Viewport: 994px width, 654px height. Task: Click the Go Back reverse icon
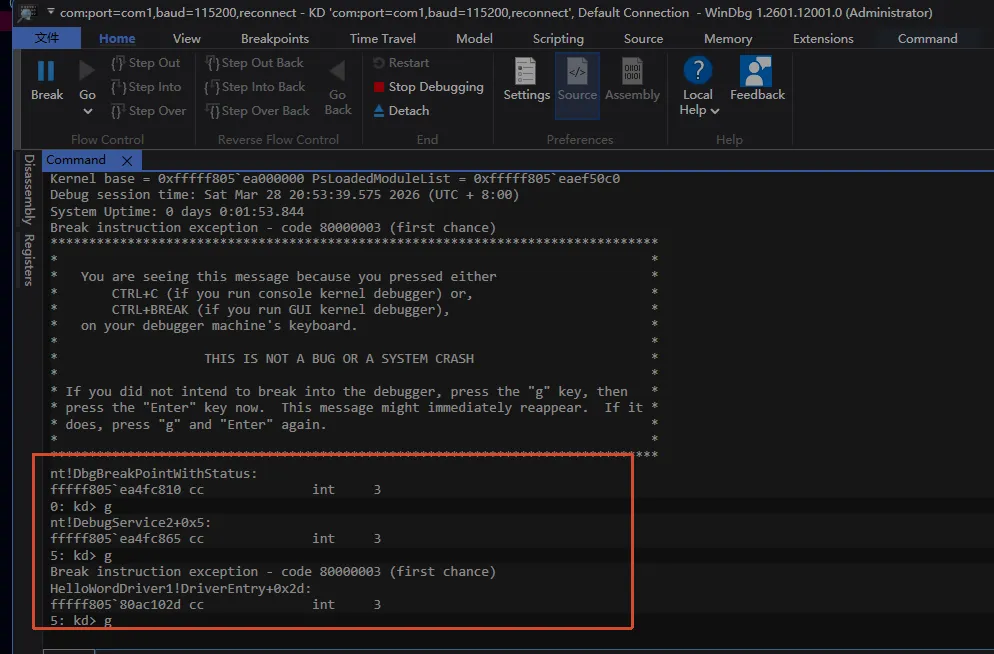tap(338, 72)
